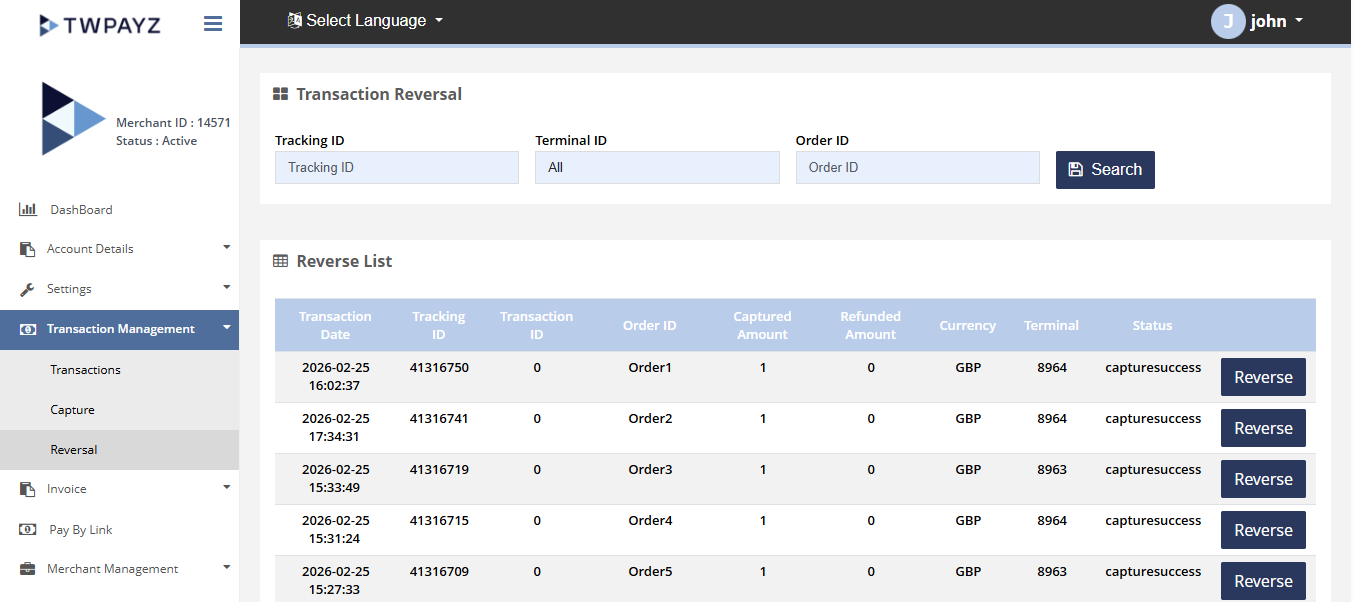1354x602 pixels.
Task: Click the hamburger menu icon
Action: click(213, 23)
